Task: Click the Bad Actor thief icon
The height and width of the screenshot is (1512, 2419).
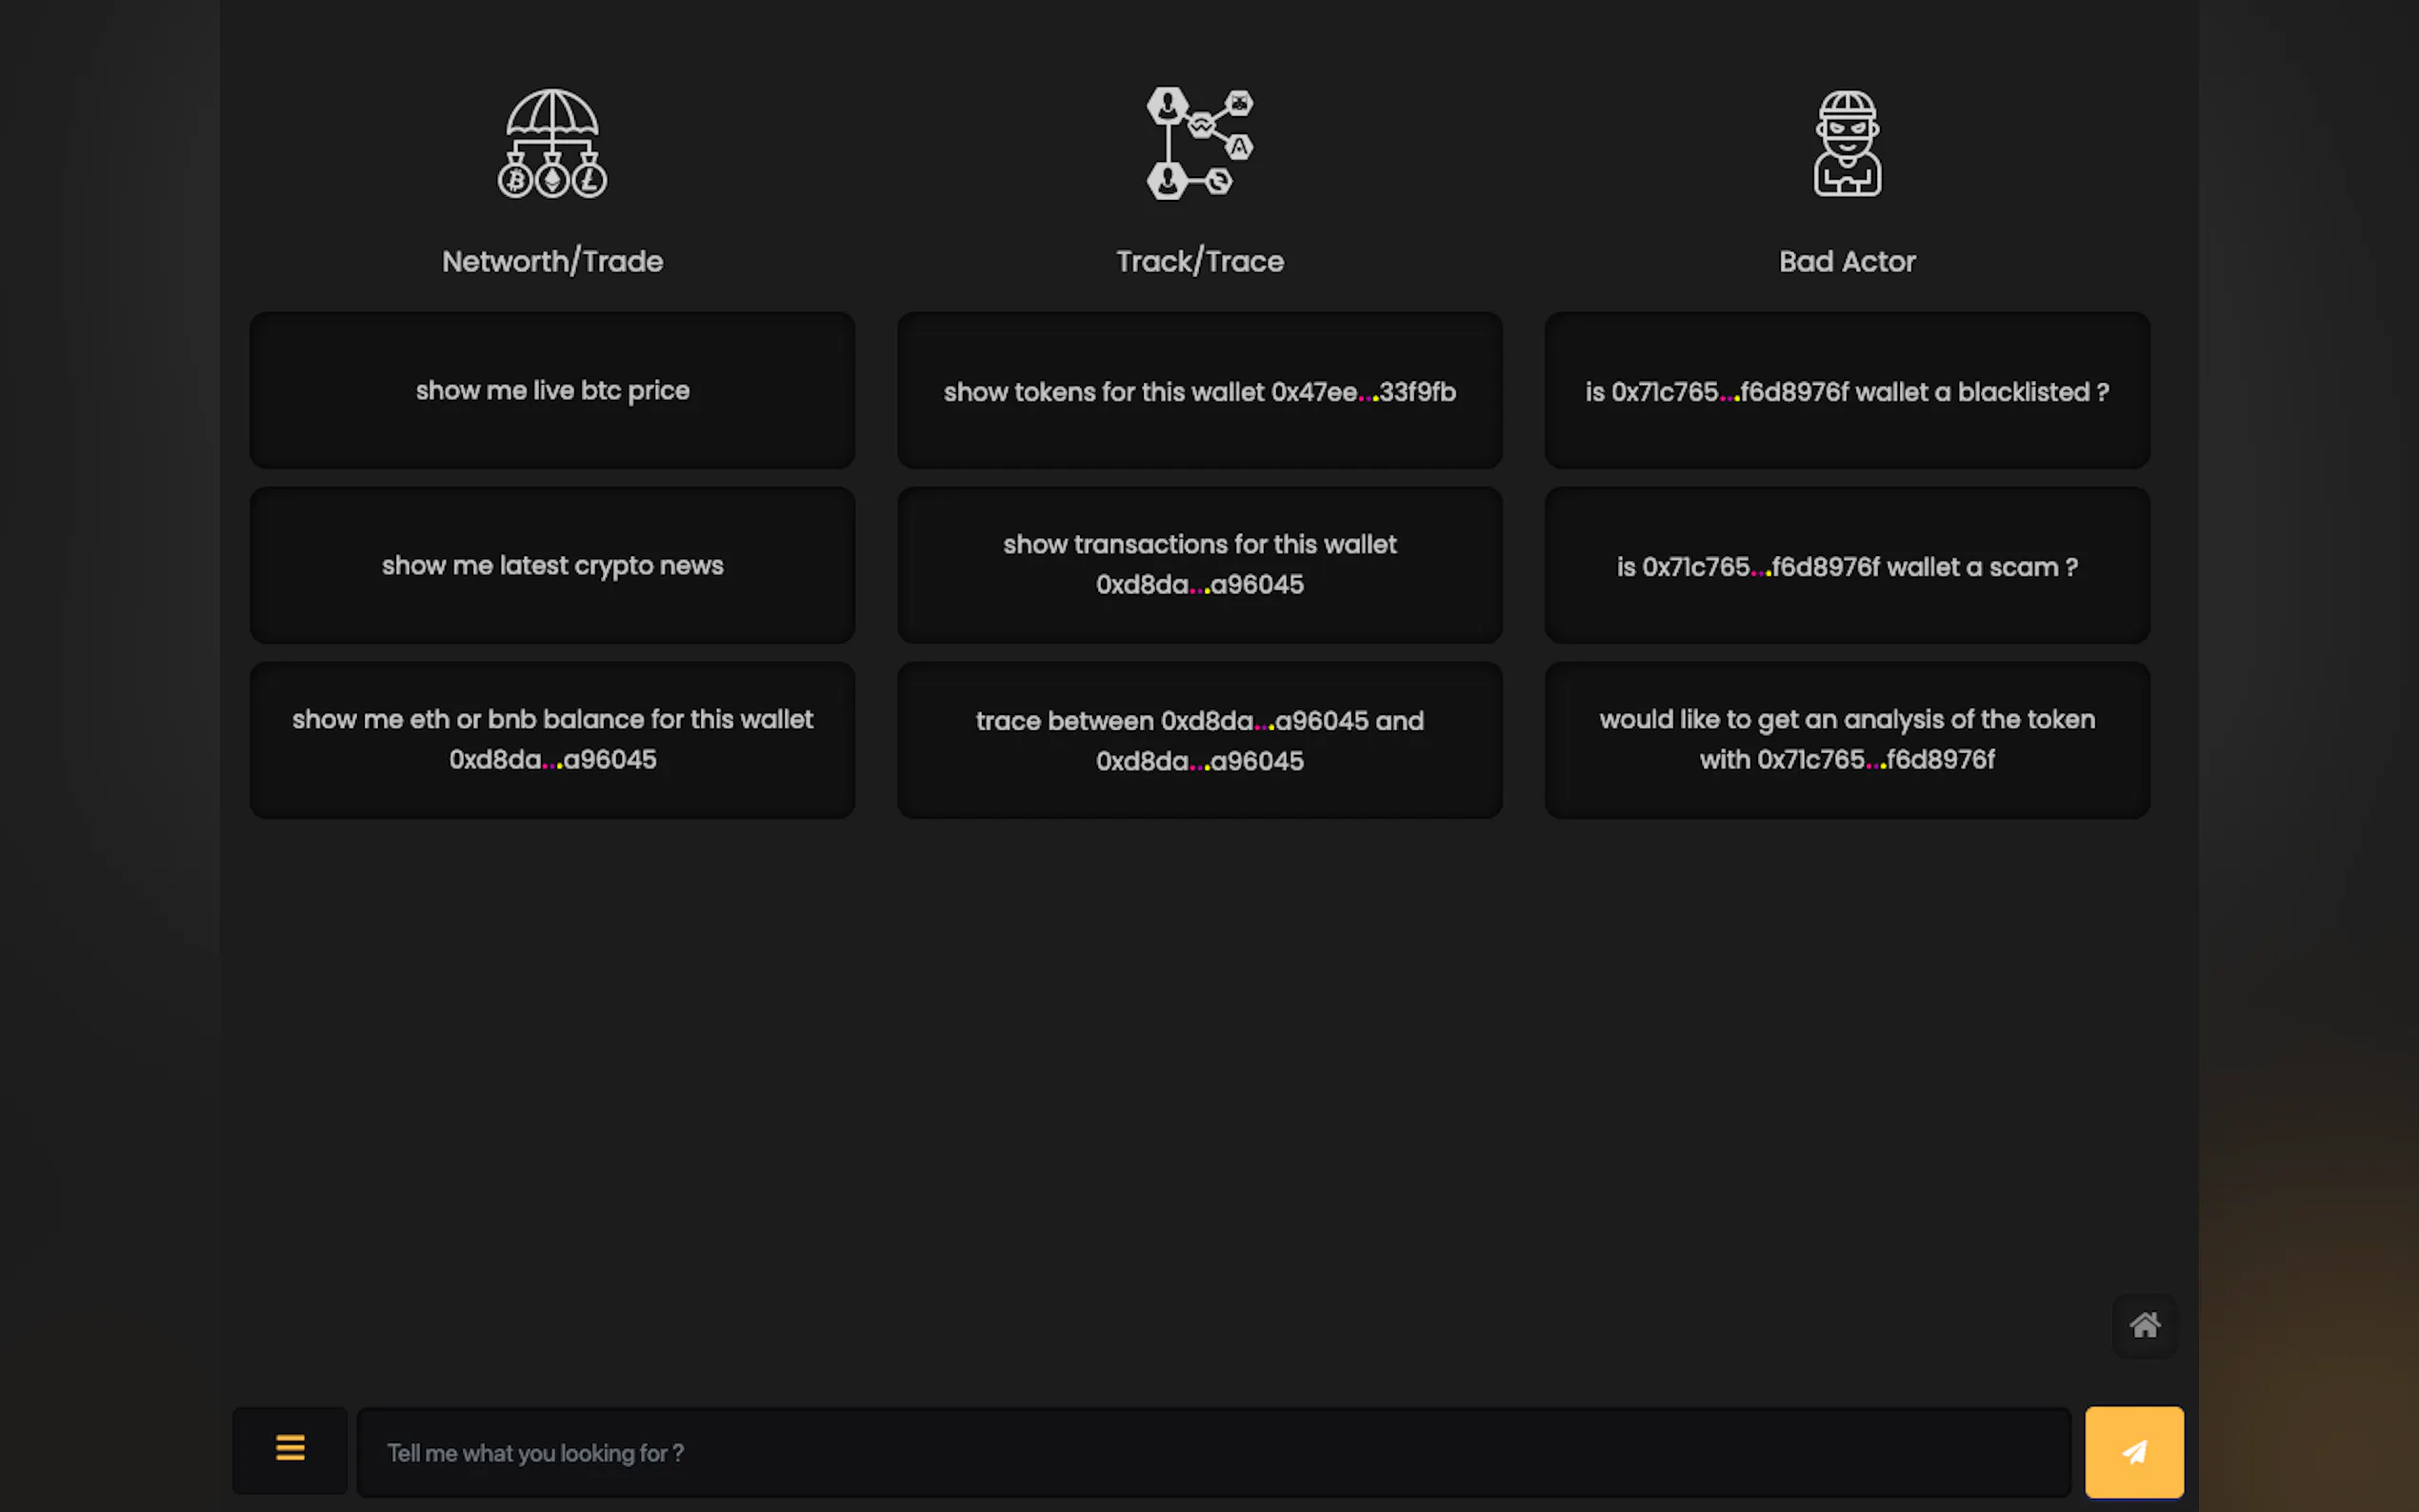Action: click(x=1846, y=143)
